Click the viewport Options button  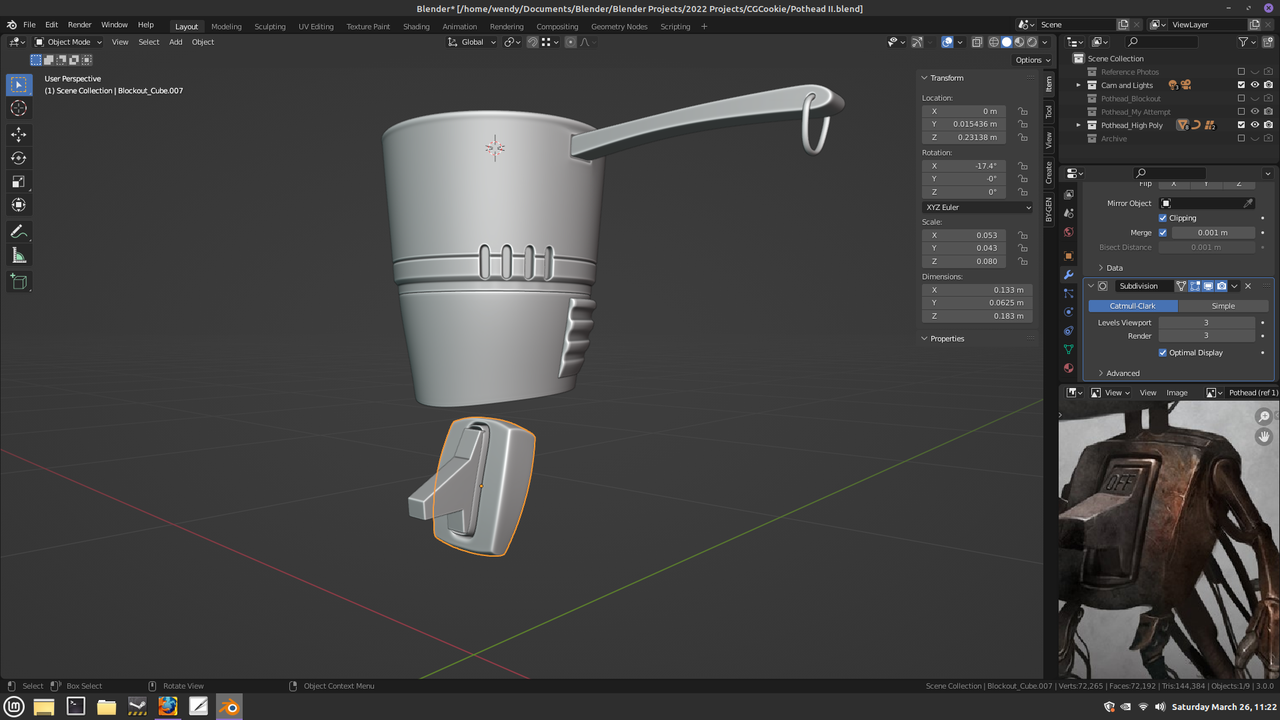(x=1031, y=60)
